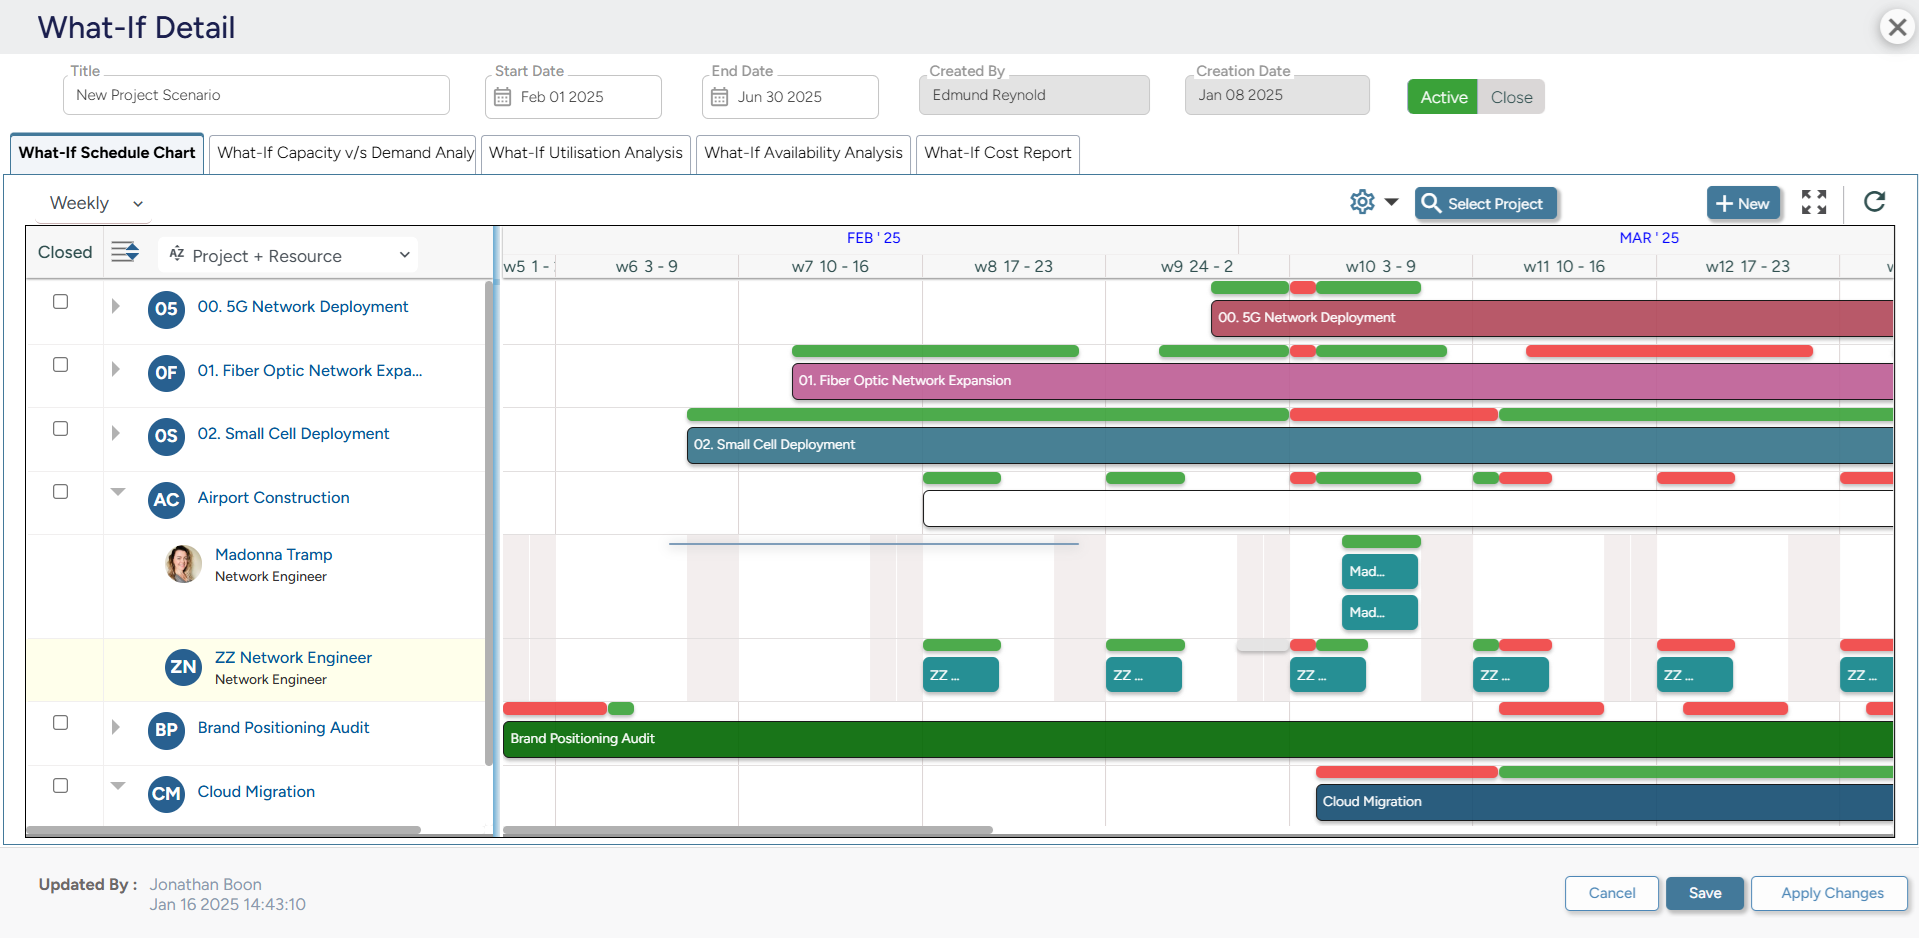Check the Cloud Migration checkbox
The height and width of the screenshot is (938, 1921).
[x=61, y=785]
